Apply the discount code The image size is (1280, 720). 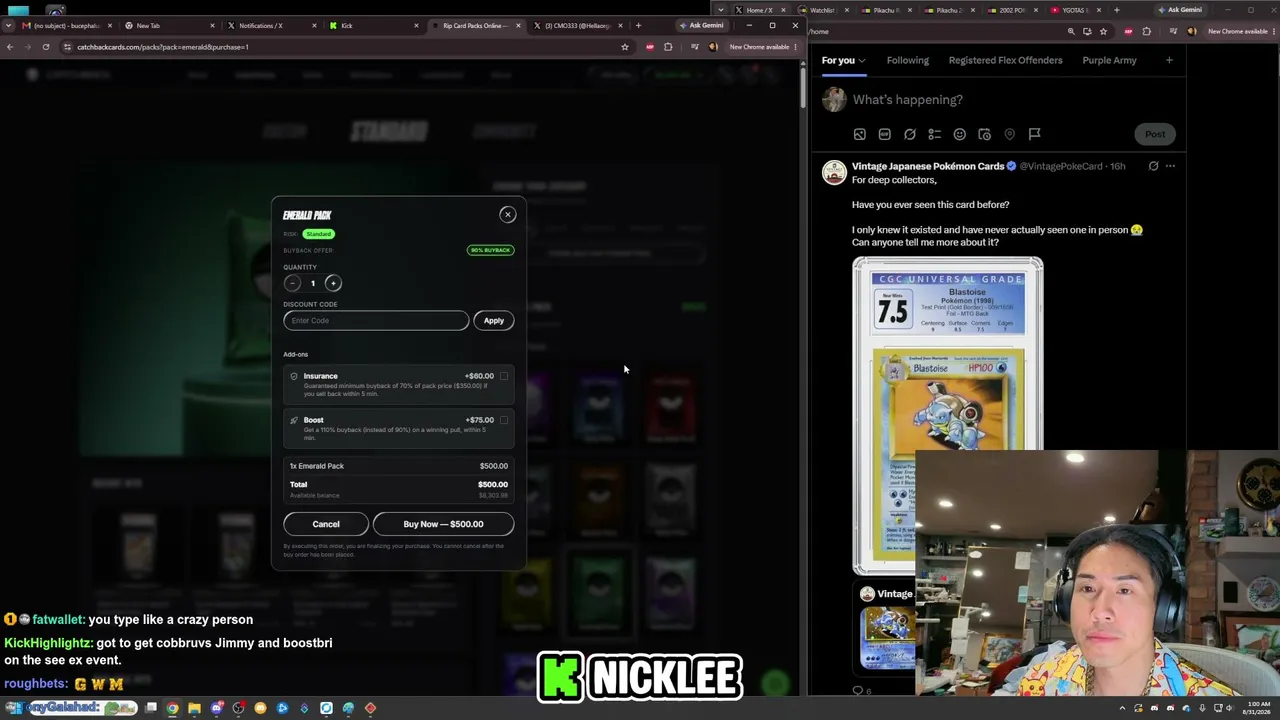tap(494, 320)
